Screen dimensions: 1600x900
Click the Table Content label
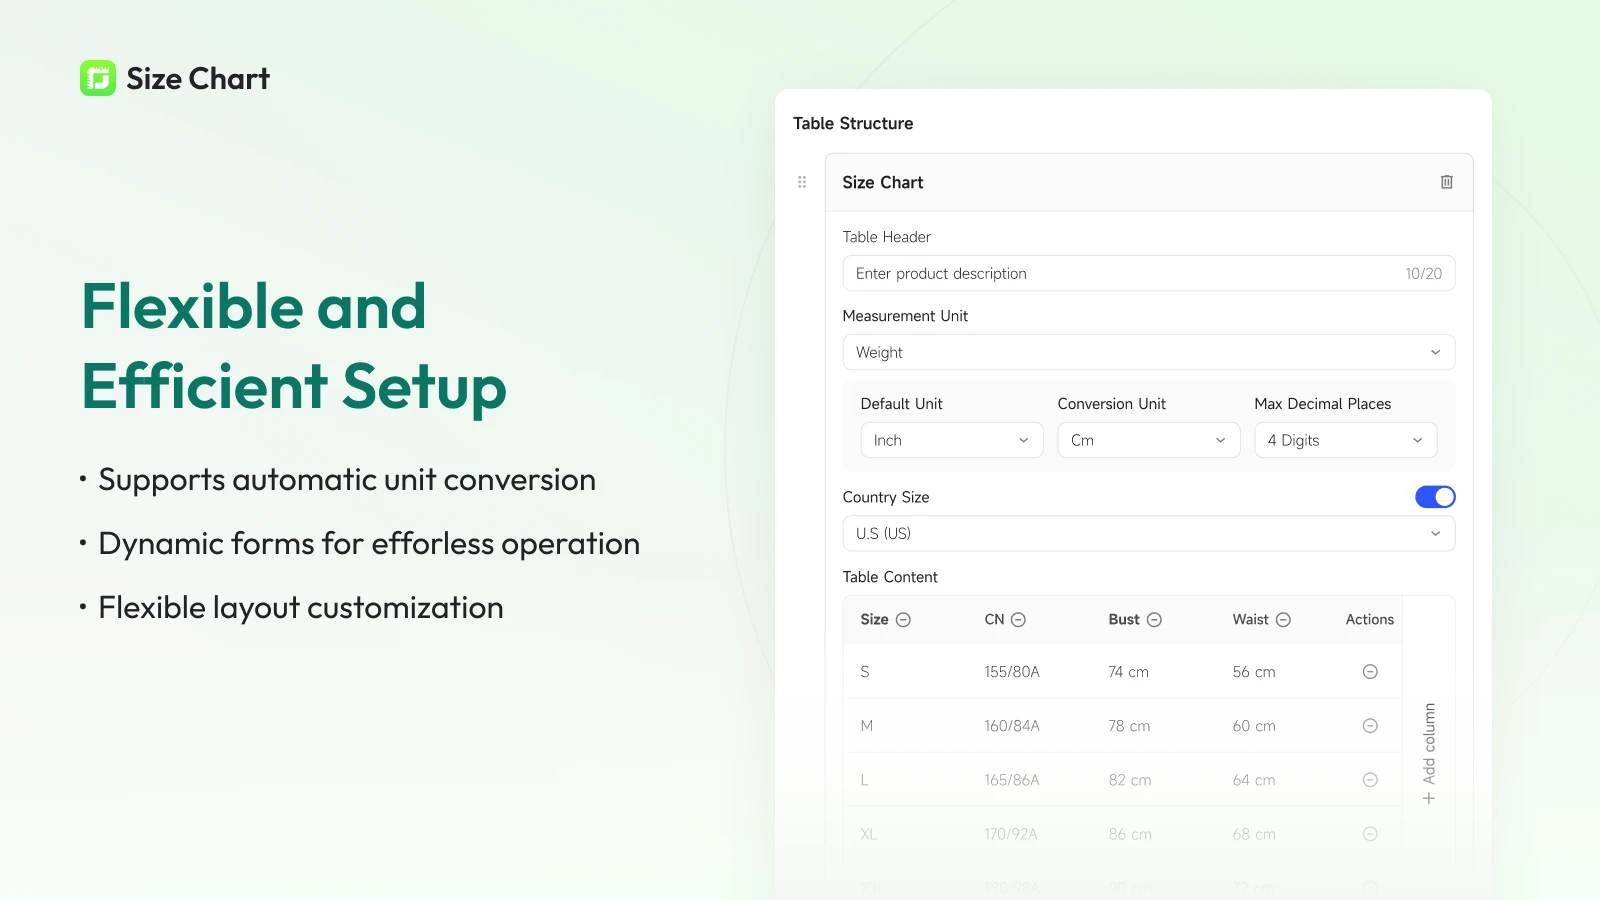[x=890, y=577]
